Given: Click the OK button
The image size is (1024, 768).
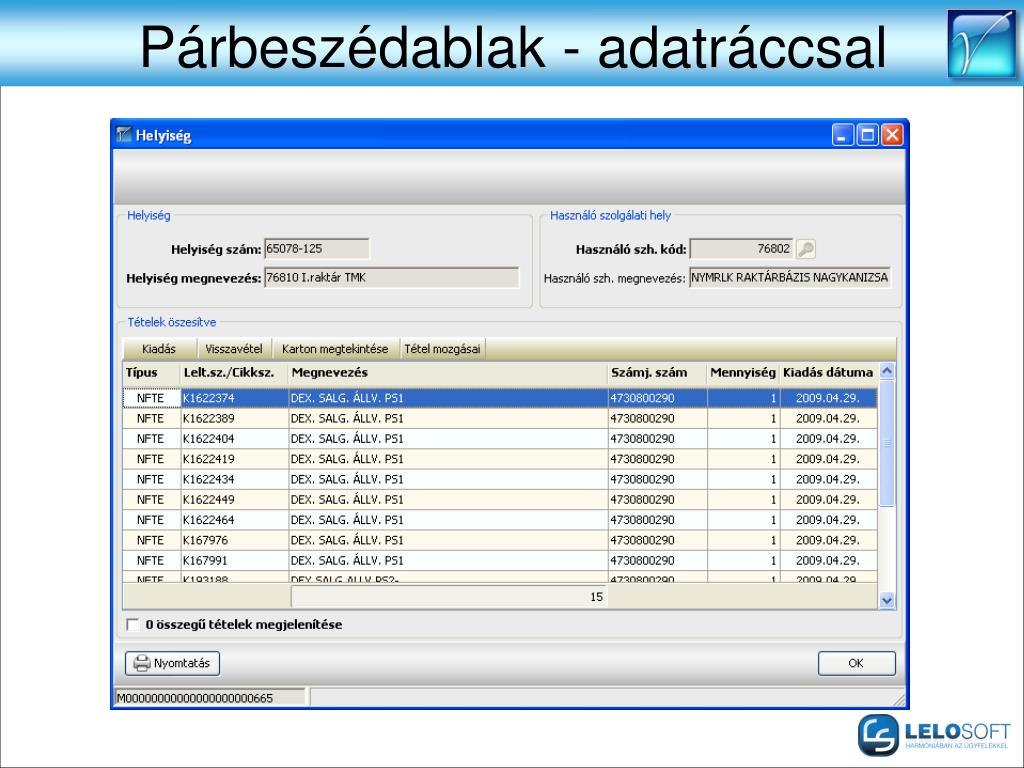Looking at the screenshot, I should pyautogui.click(x=856, y=664).
